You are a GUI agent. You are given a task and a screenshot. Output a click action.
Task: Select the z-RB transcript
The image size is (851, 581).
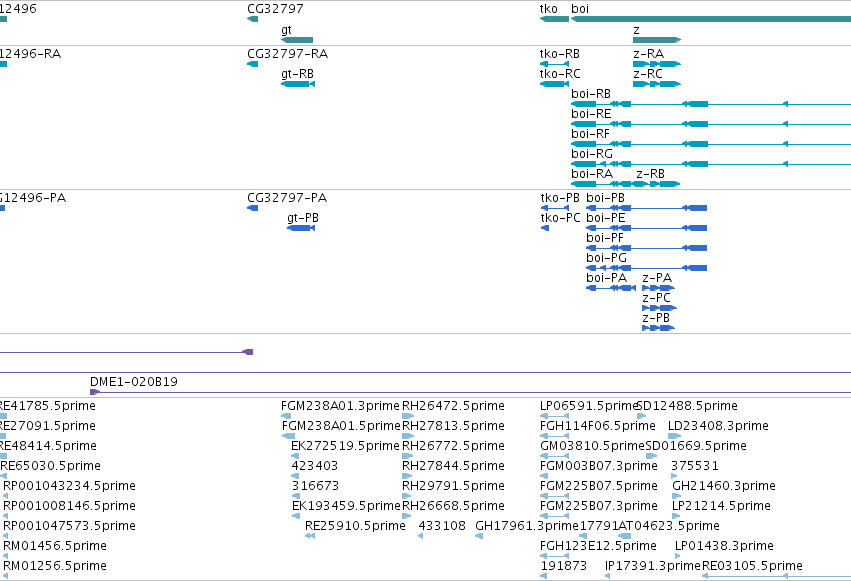pyautogui.click(x=657, y=184)
